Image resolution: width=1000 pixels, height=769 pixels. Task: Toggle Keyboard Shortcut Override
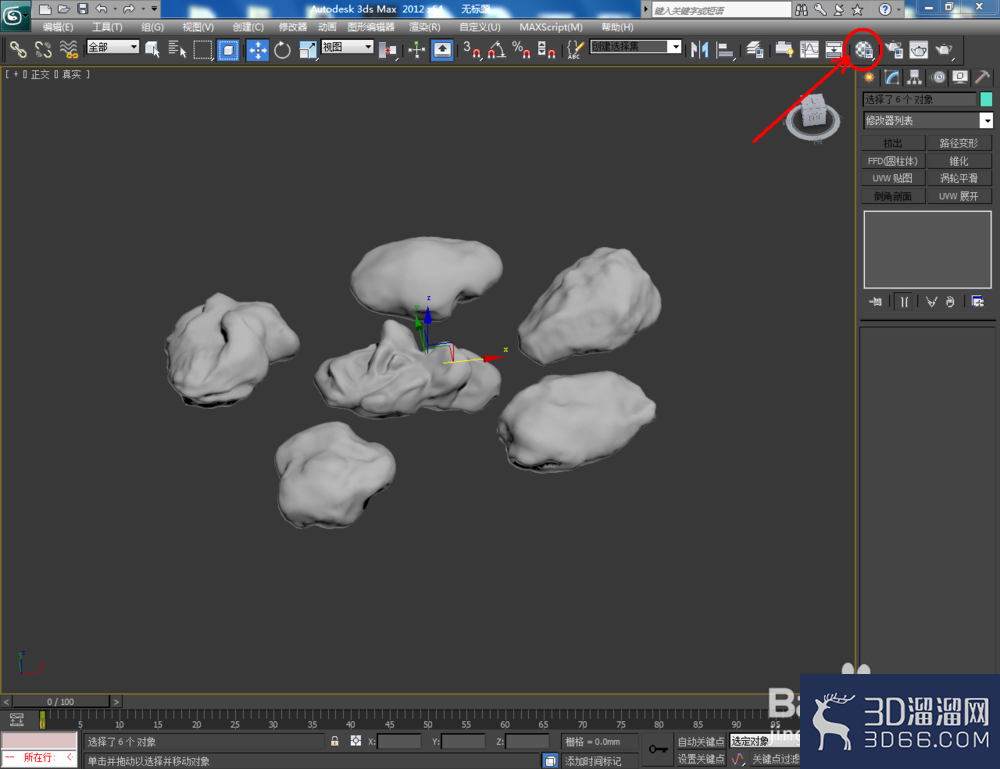pyautogui.click(x=442, y=49)
